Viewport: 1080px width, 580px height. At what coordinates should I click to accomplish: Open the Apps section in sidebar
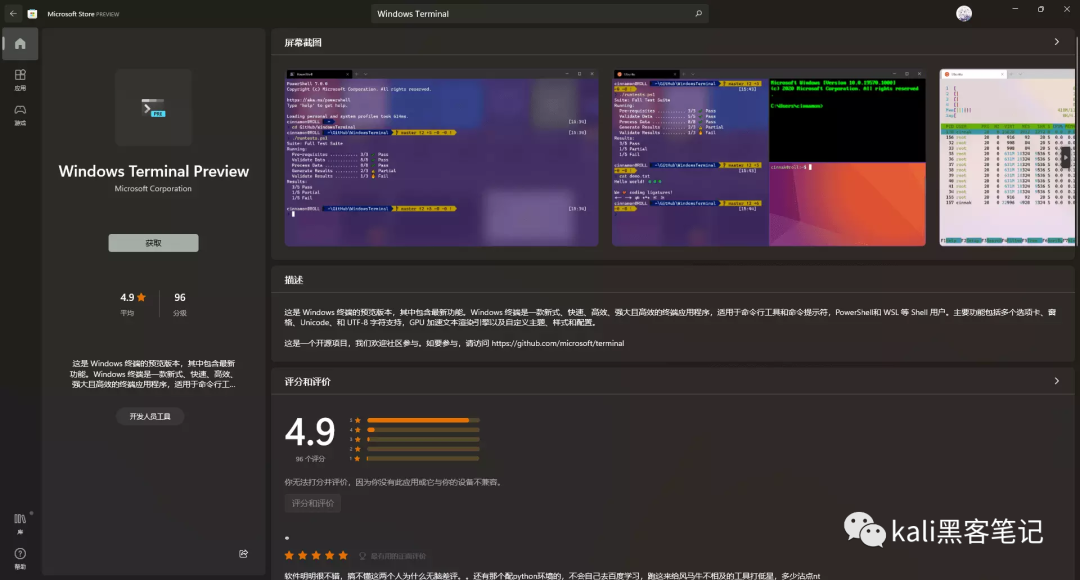[x=20, y=79]
